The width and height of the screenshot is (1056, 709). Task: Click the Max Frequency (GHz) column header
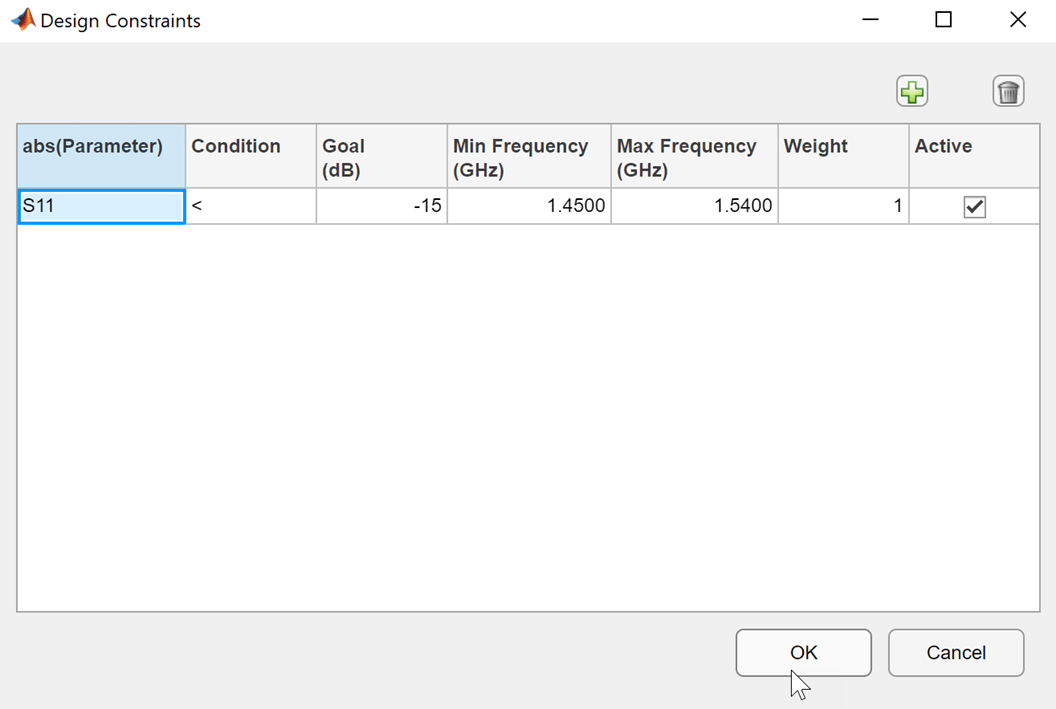(694, 156)
